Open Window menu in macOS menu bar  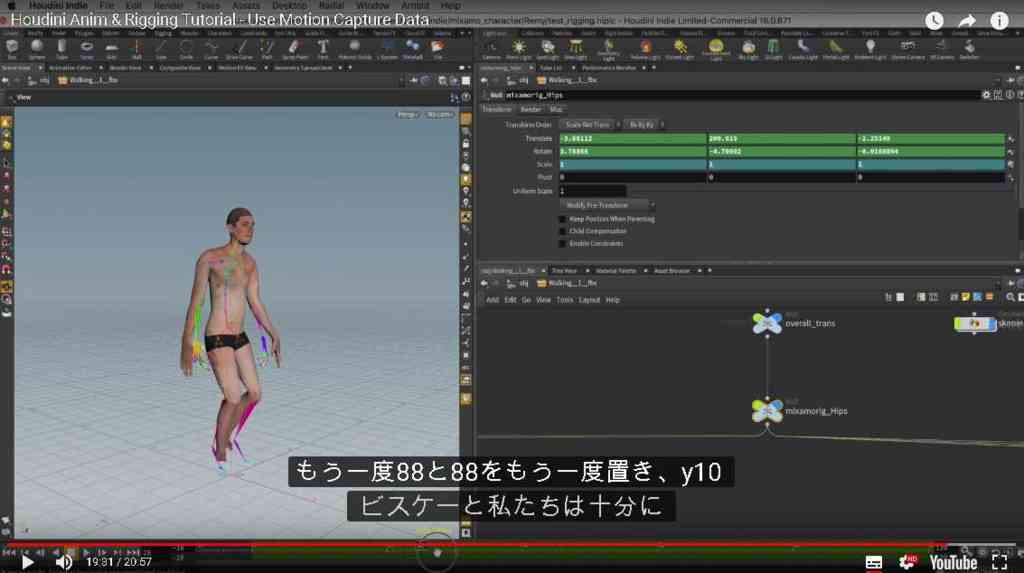point(372,5)
